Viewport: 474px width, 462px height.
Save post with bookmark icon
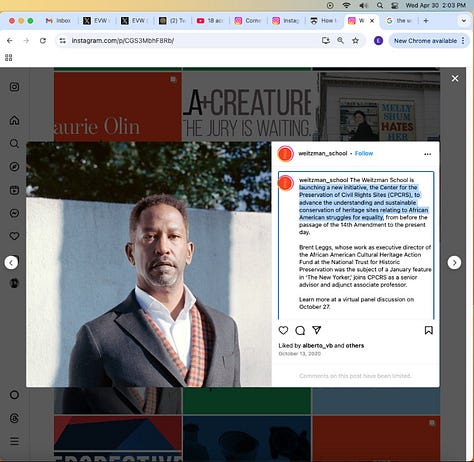429,330
